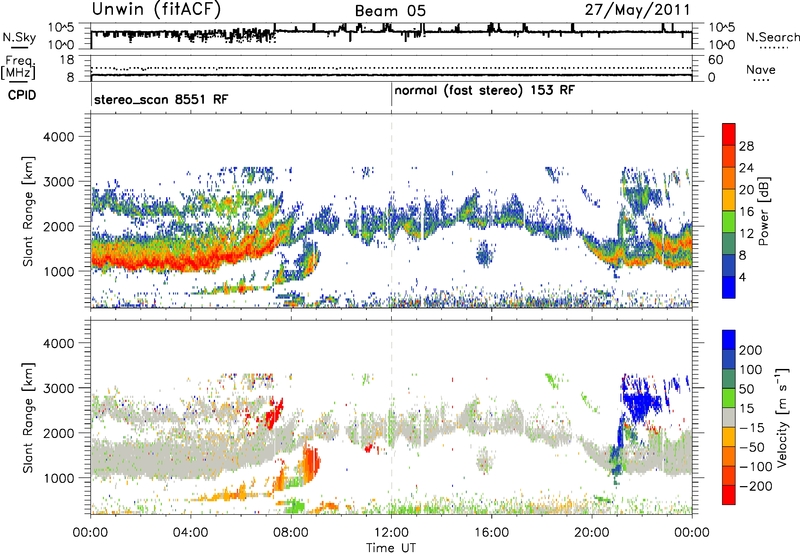Click the 'Freq. [MHz]' axis label
The height and width of the screenshot is (554, 800).
18,67
